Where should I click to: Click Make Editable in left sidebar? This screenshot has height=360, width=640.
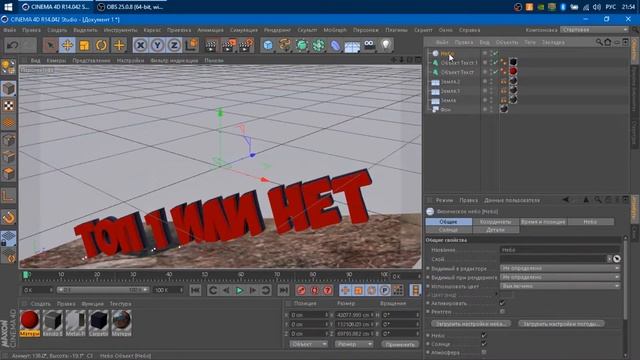point(8,67)
